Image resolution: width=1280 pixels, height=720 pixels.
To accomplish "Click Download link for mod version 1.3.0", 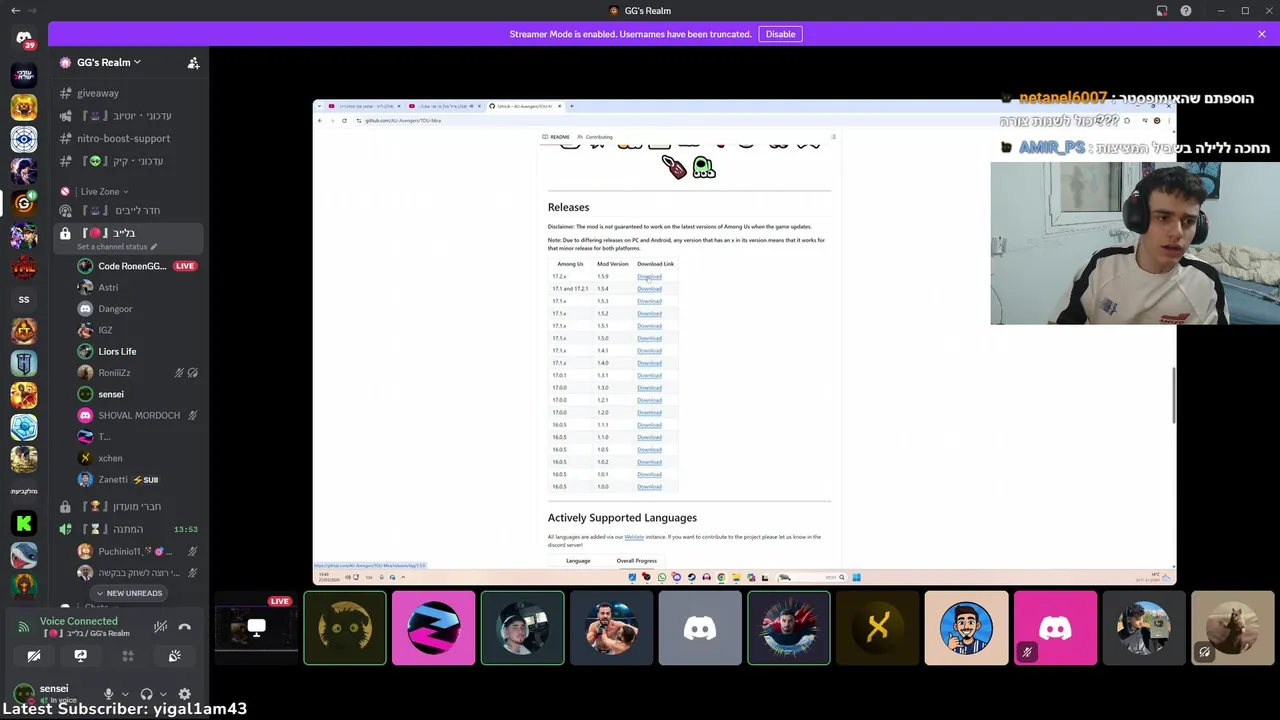I will (649, 388).
